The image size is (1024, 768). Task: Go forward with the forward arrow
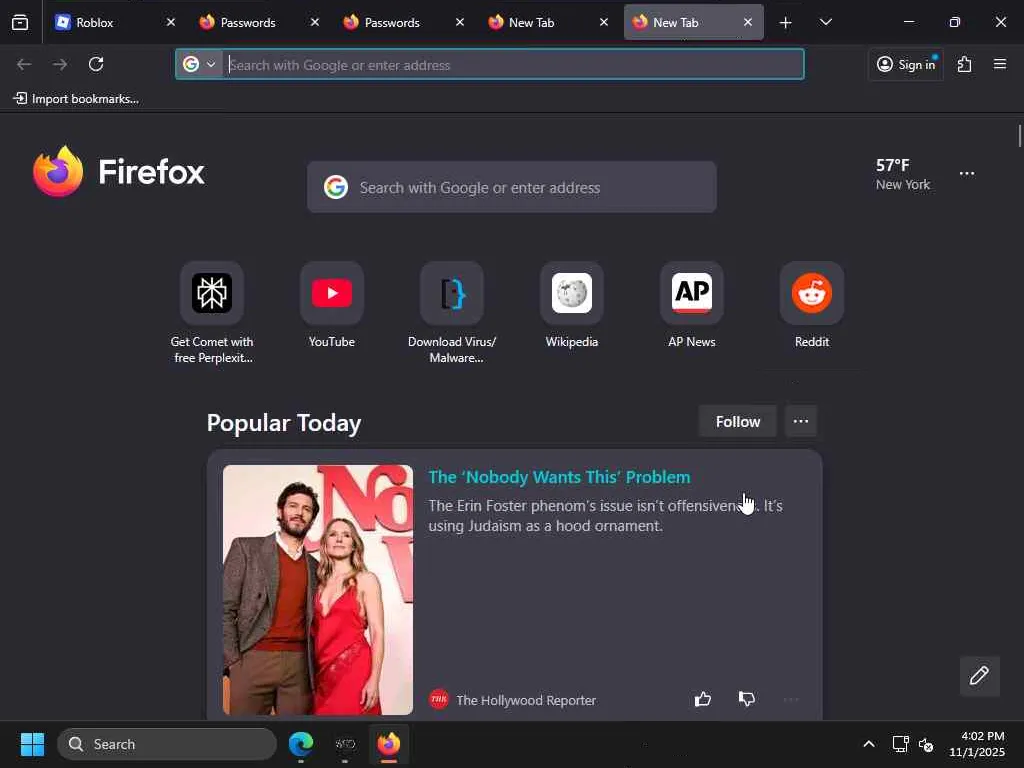click(x=60, y=64)
